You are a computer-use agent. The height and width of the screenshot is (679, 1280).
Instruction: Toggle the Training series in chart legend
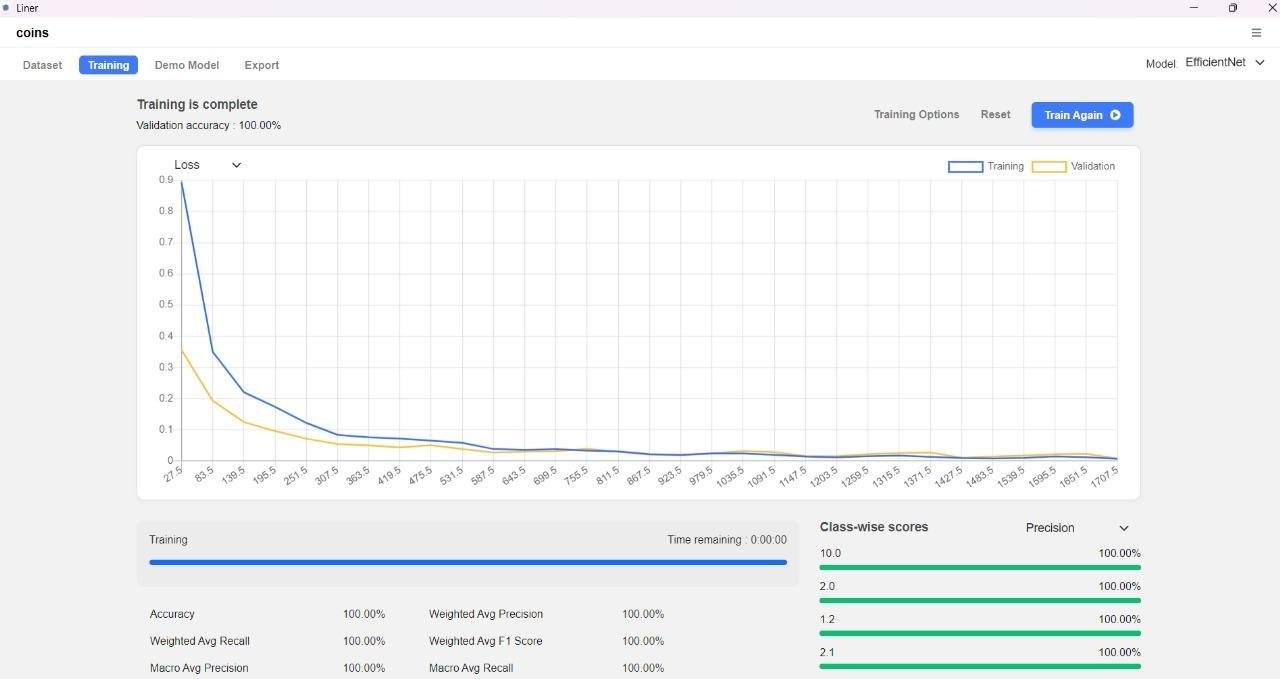click(986, 167)
